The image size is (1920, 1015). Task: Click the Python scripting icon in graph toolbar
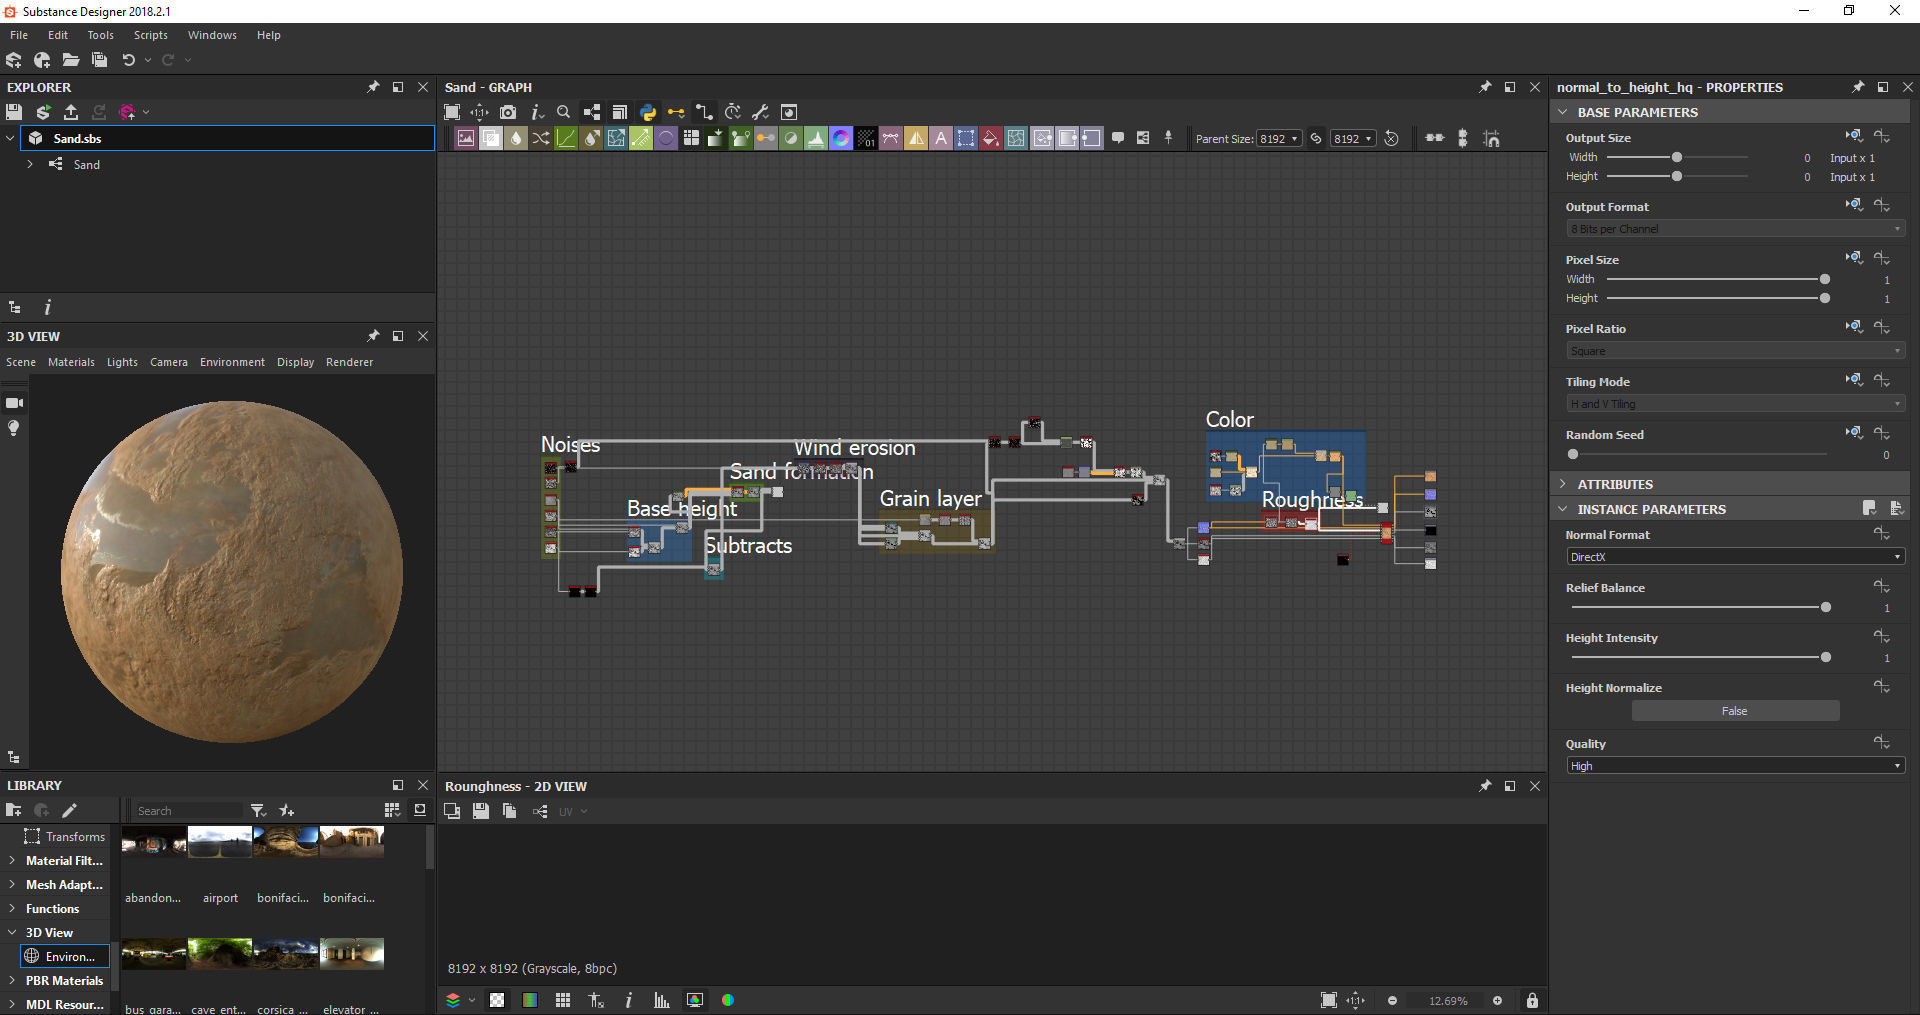click(648, 112)
